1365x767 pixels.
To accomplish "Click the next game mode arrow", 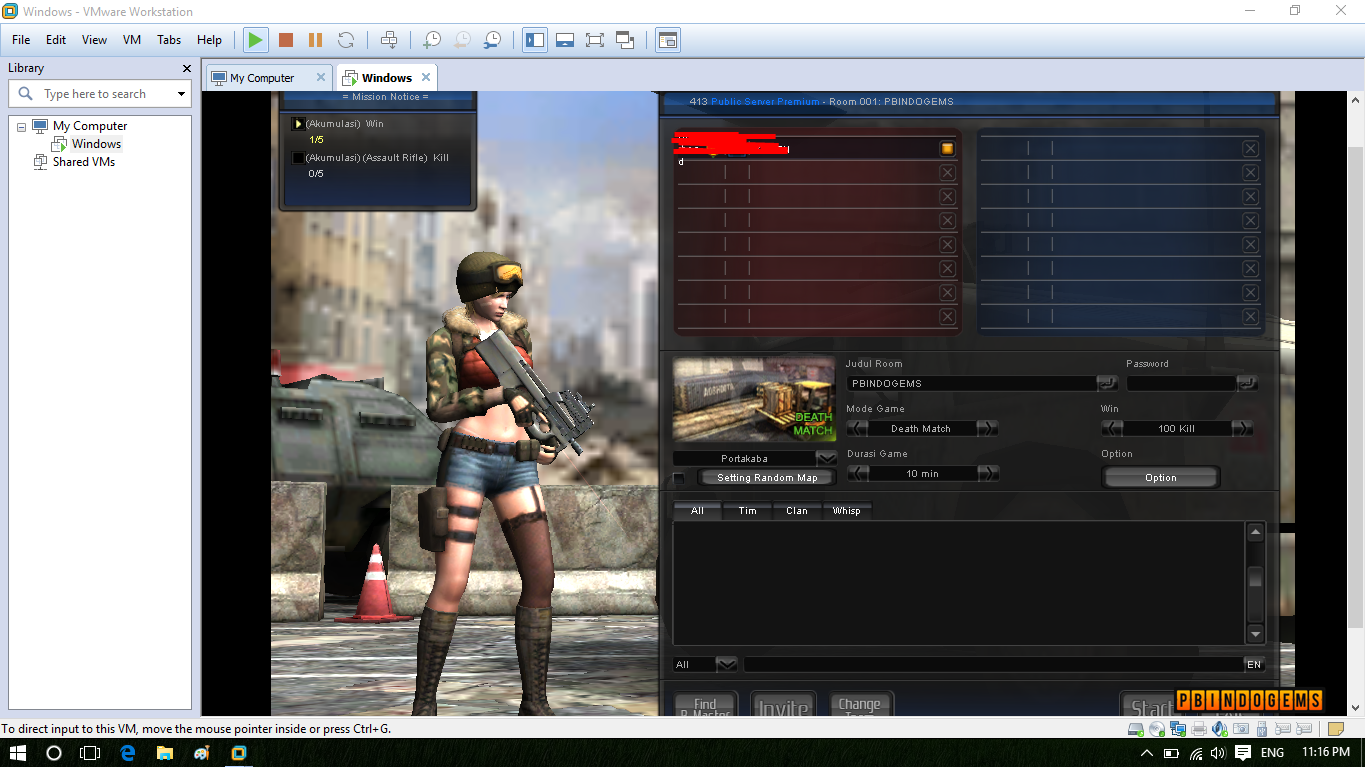I will 987,428.
